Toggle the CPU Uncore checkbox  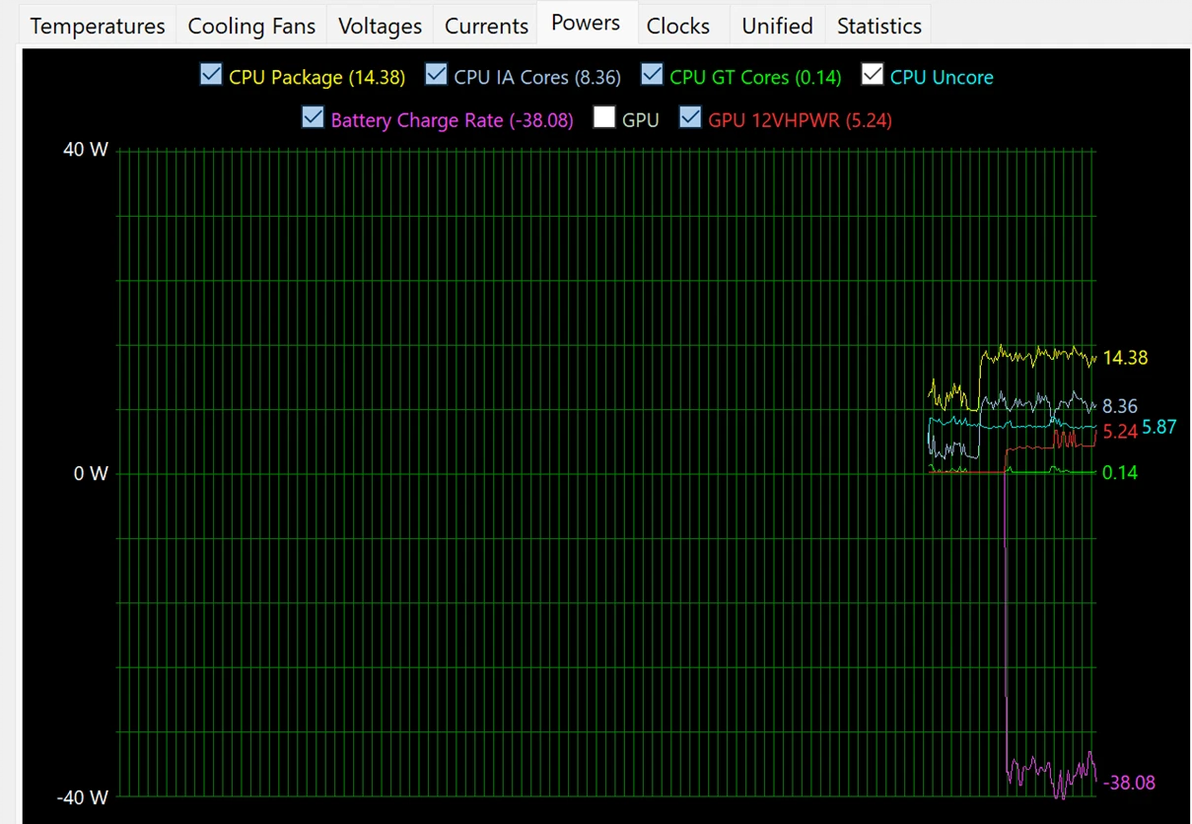(872, 74)
